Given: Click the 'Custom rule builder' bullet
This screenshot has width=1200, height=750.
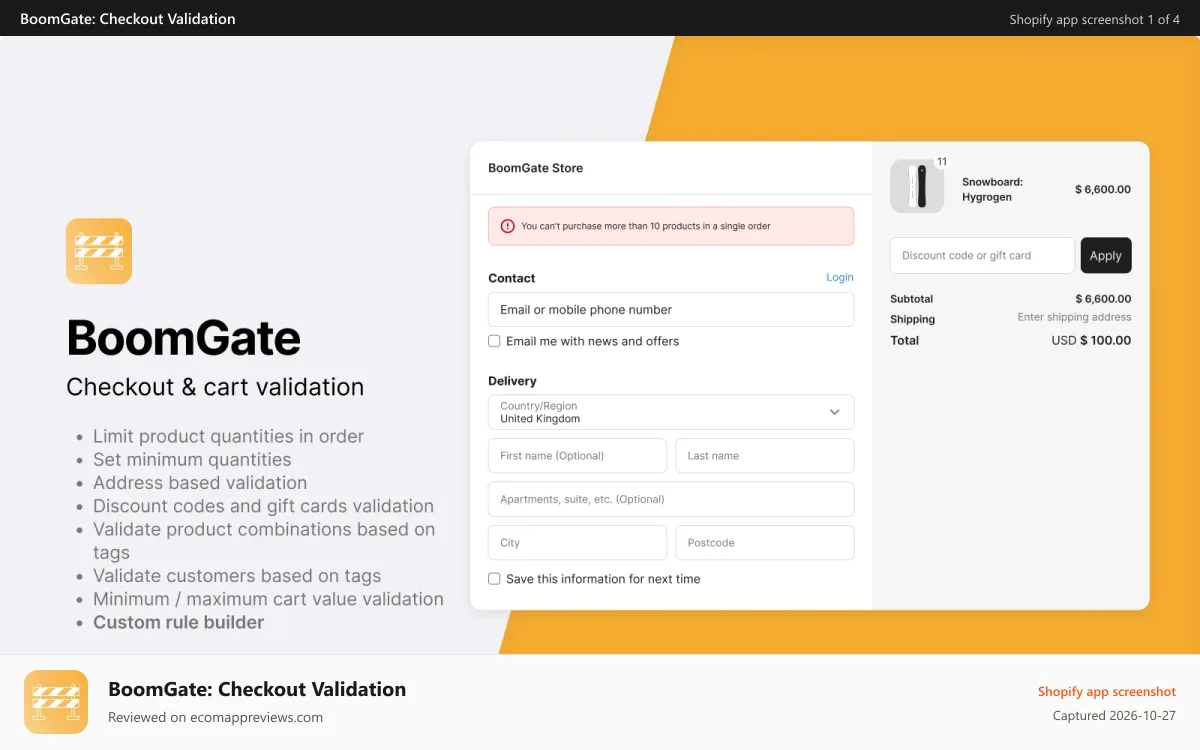Looking at the screenshot, I should tap(178, 622).
